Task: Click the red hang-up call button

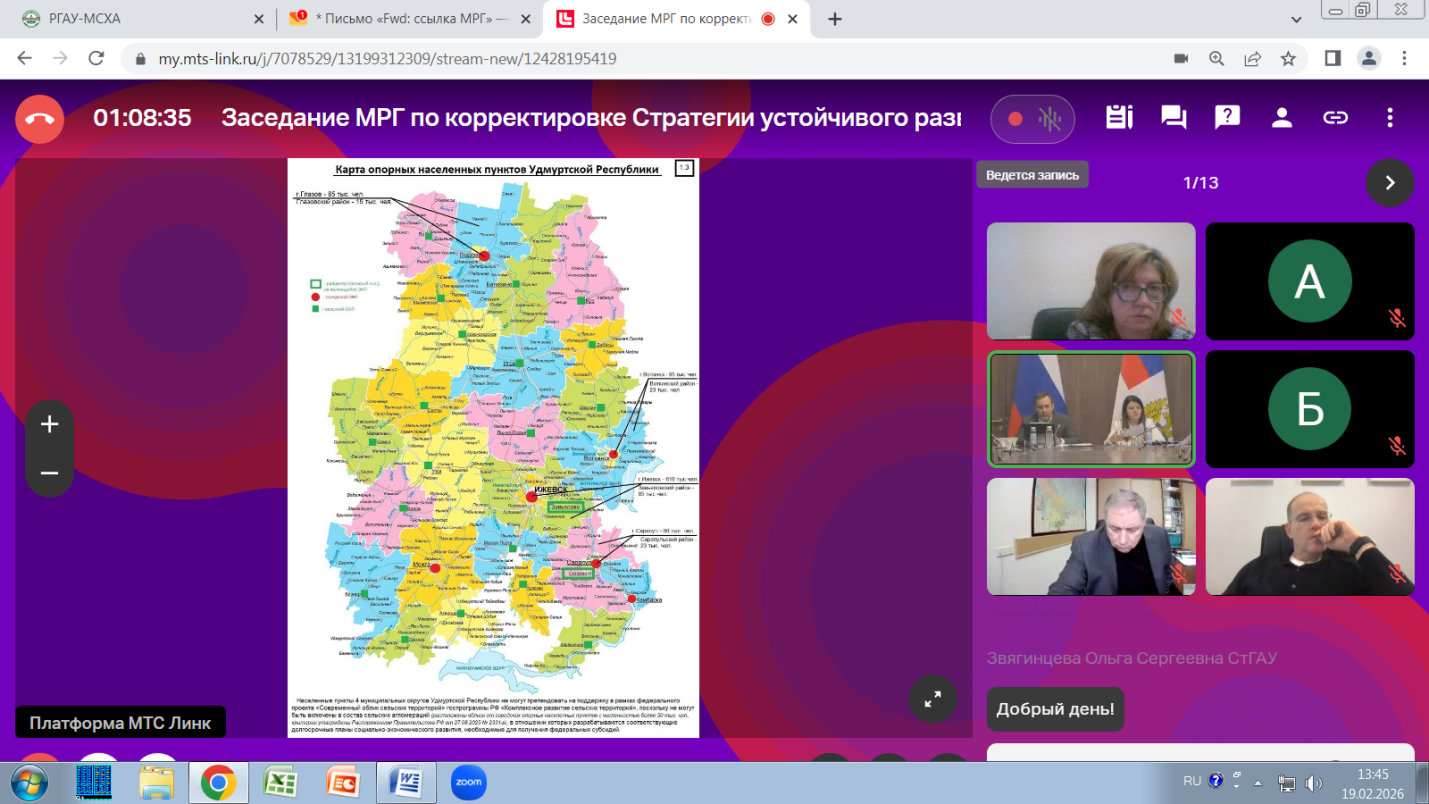Action: pos(40,119)
